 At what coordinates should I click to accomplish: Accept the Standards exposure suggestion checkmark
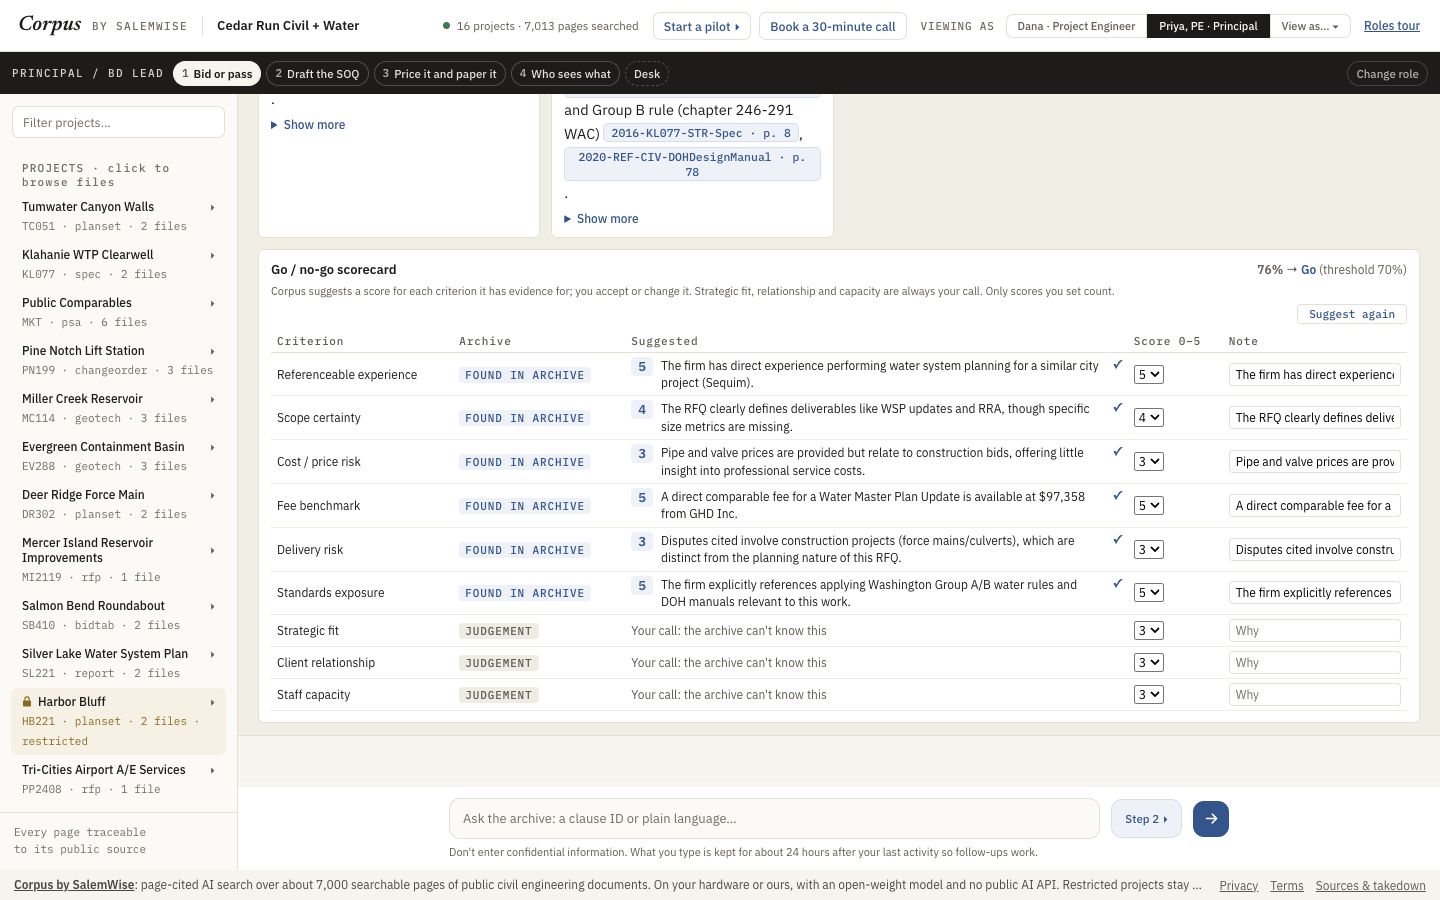[1117, 584]
